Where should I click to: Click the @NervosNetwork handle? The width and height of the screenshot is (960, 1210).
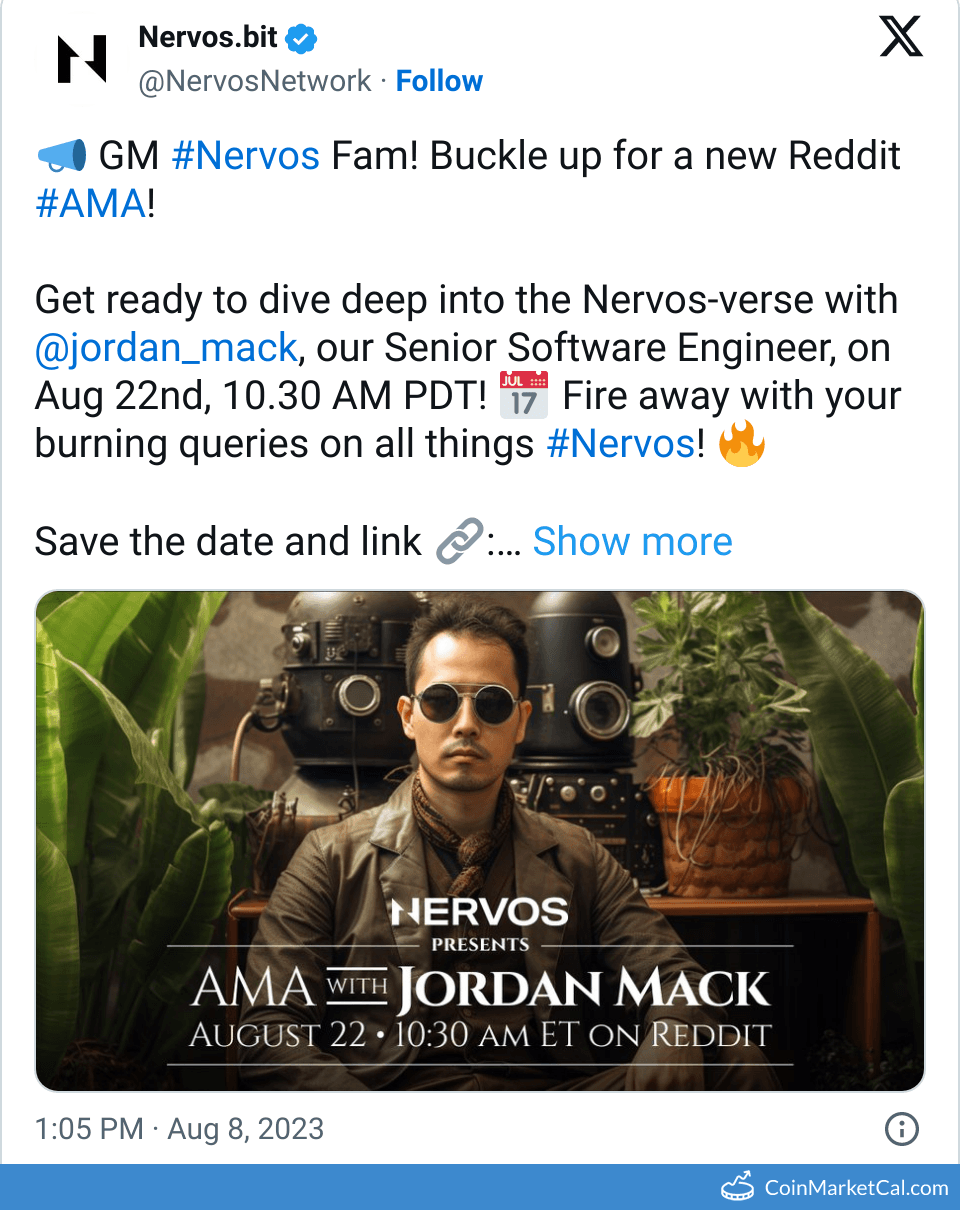(255, 81)
